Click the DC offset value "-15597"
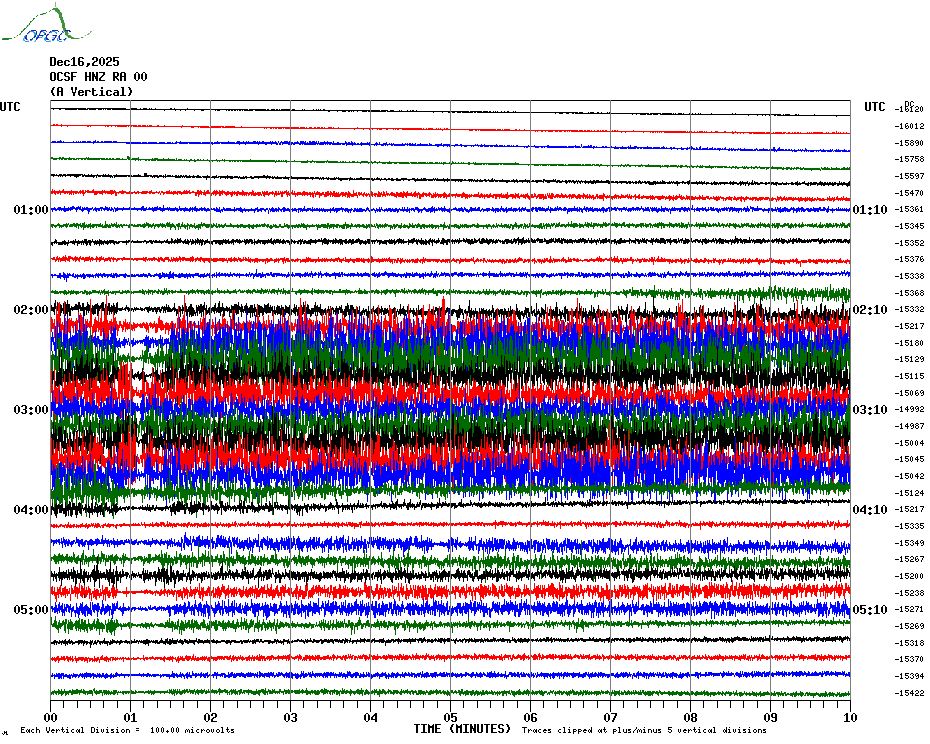This screenshot has width=930, height=744. point(909,176)
